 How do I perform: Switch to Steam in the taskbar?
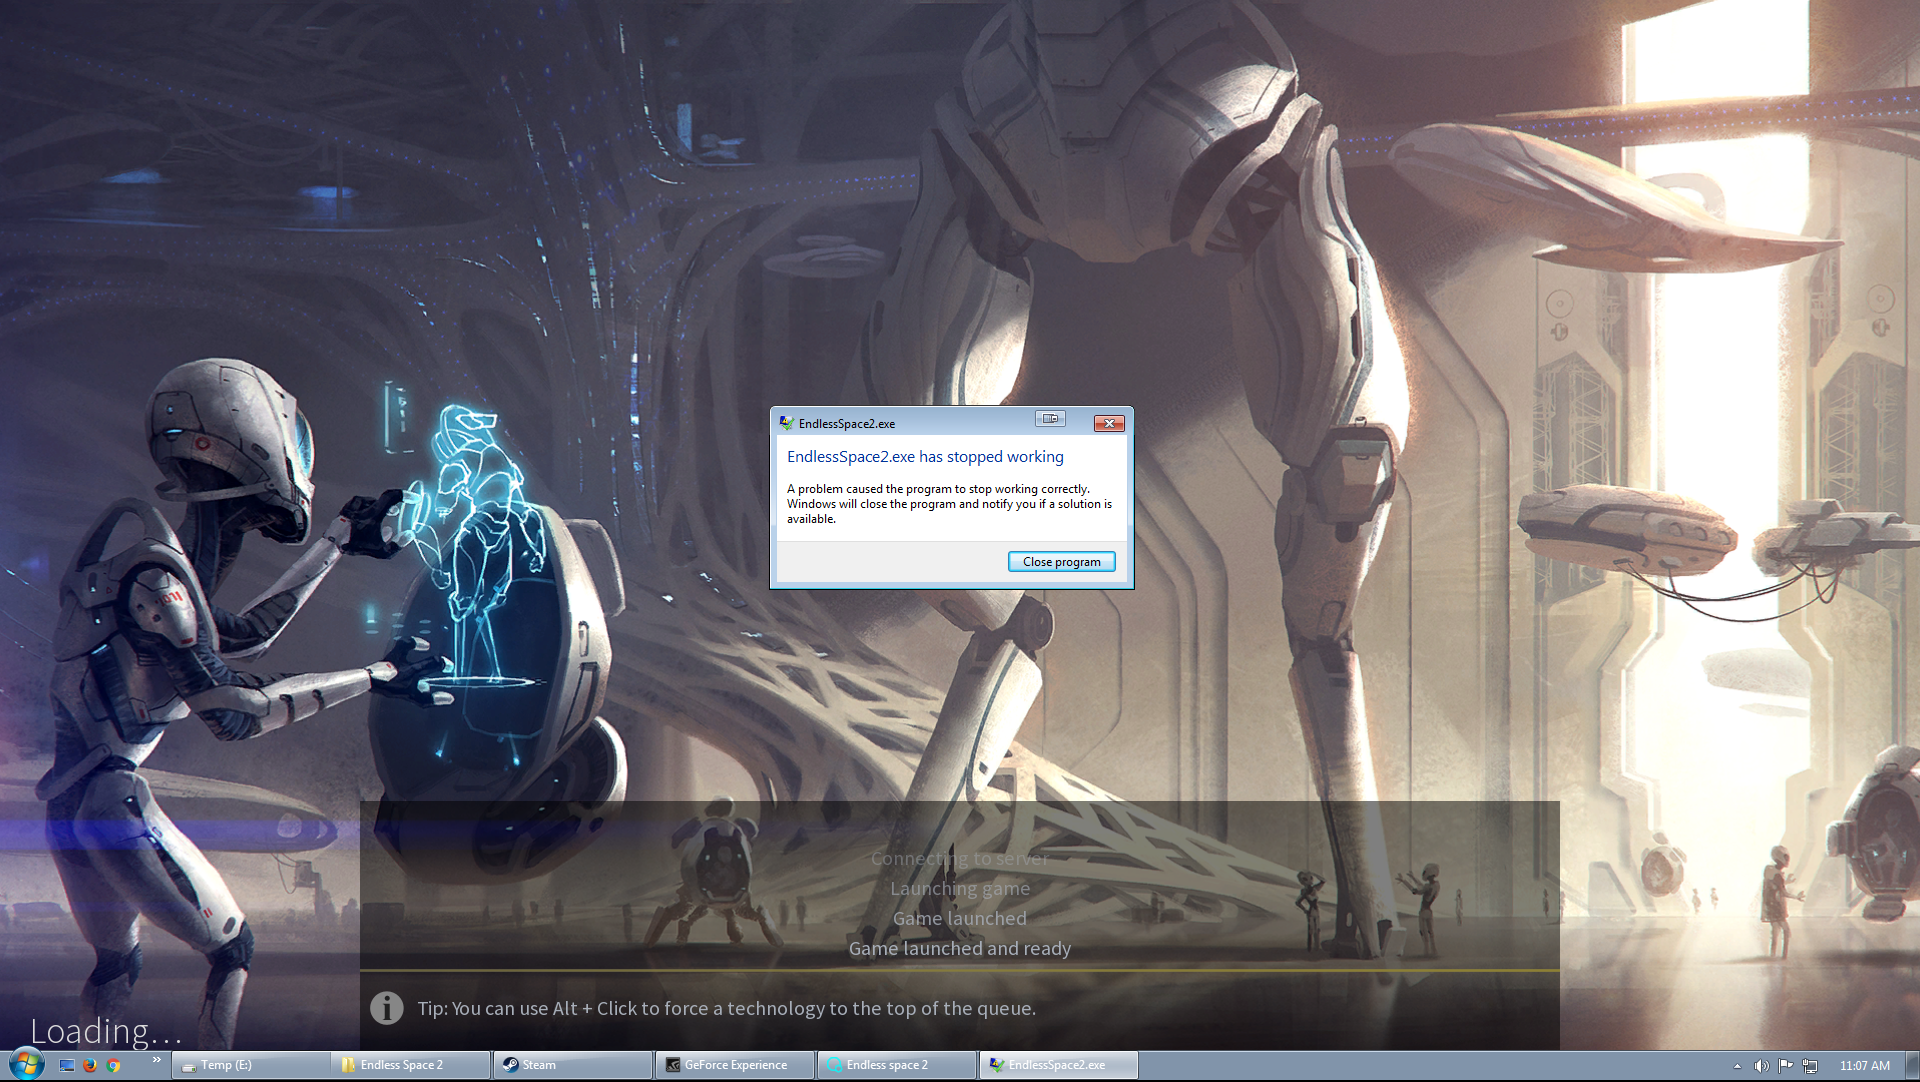(x=573, y=1065)
